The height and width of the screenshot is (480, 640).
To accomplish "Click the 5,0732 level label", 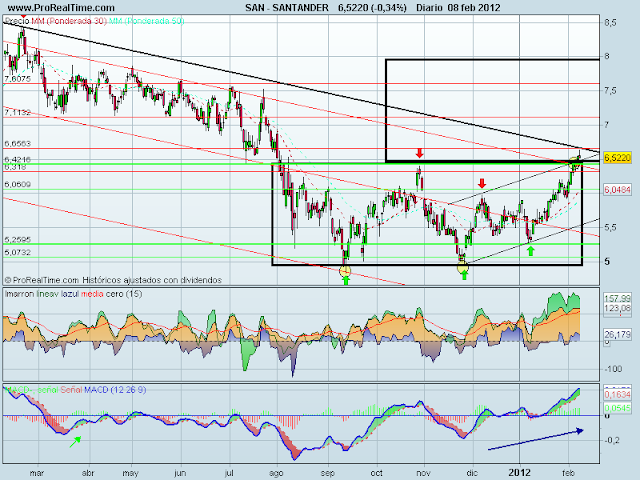I will [18, 252].
